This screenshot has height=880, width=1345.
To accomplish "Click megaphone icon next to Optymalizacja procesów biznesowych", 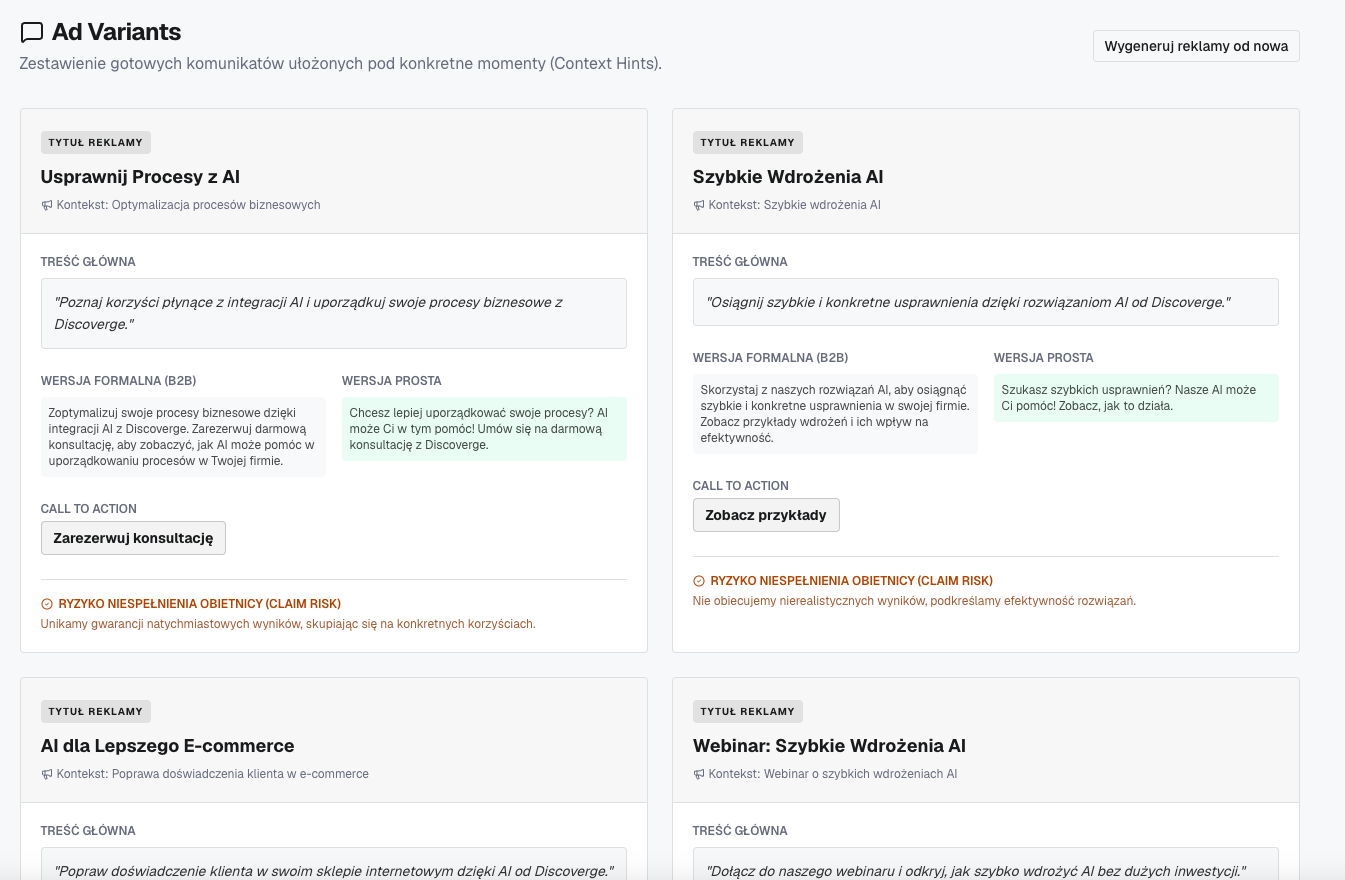I will click(x=47, y=205).
